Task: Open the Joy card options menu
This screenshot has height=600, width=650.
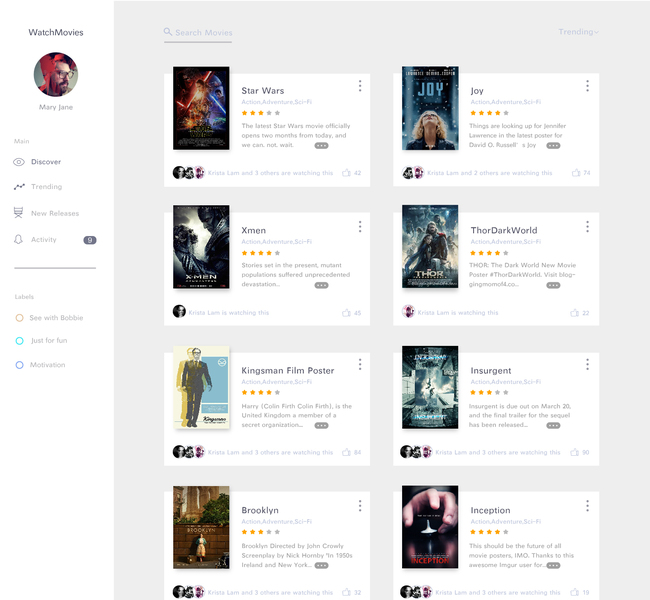Action: click(x=587, y=86)
